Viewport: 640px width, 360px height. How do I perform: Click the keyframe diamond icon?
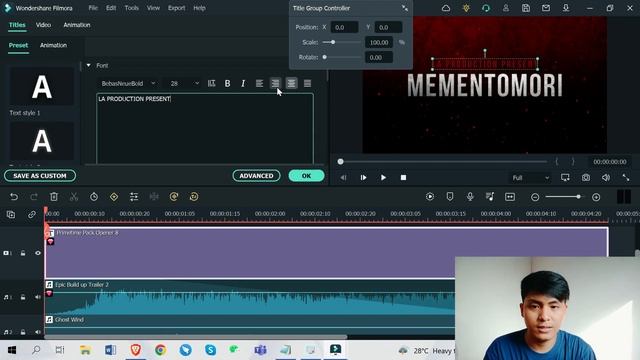click(114, 197)
